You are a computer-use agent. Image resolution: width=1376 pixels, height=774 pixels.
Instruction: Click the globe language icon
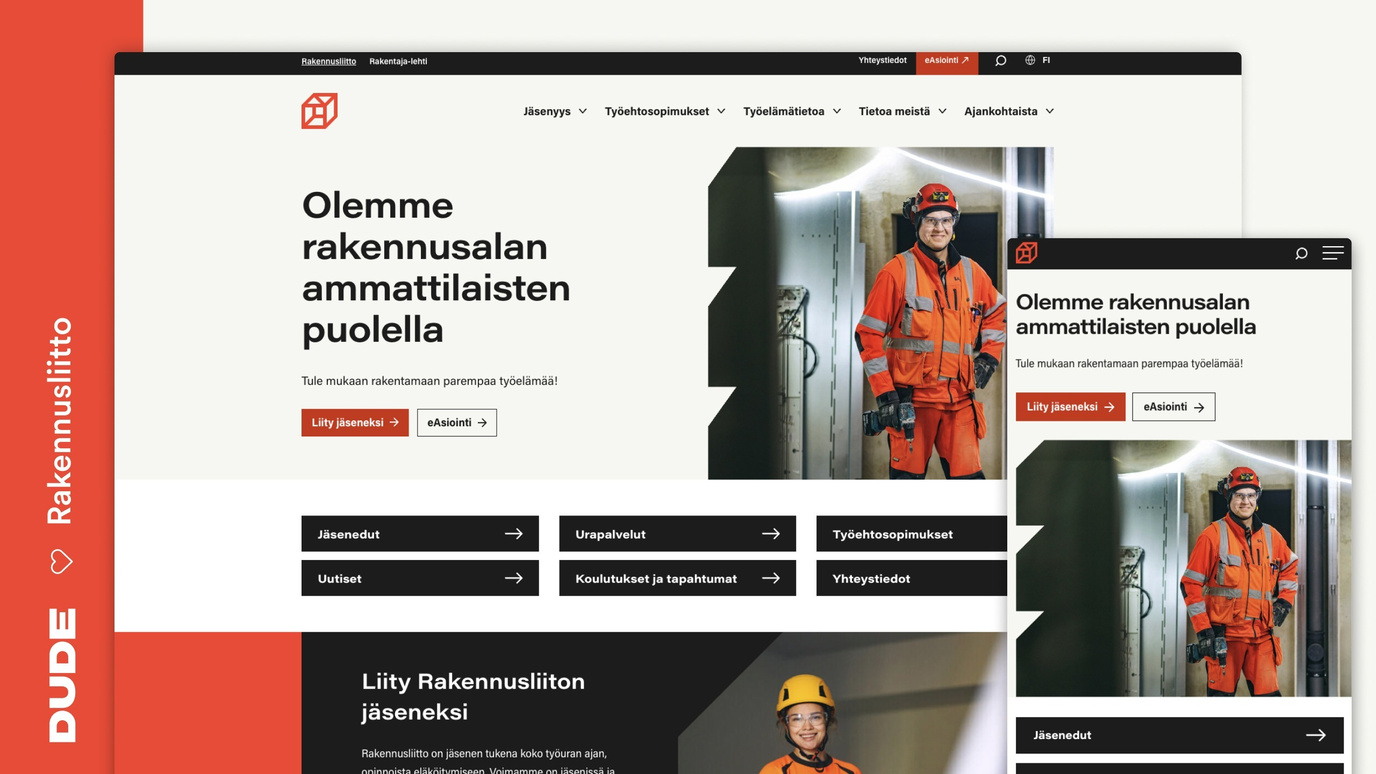tap(1030, 60)
